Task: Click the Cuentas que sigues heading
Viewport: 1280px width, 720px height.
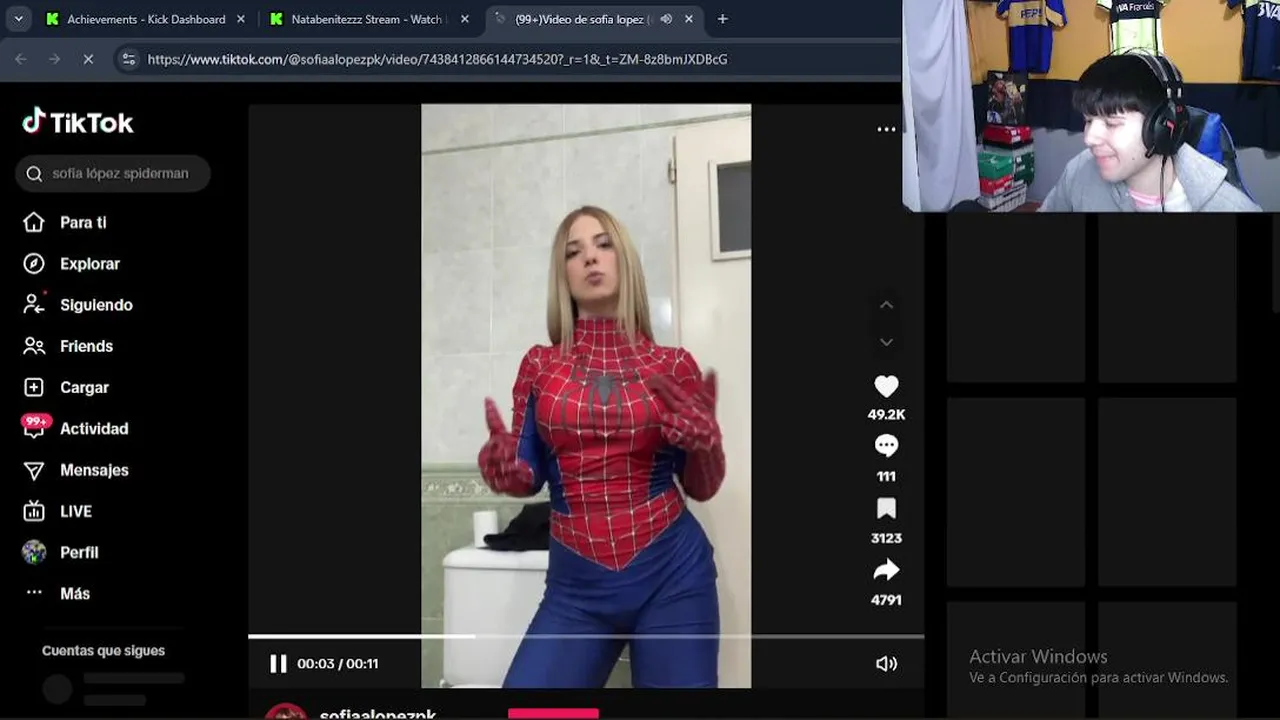Action: tap(103, 650)
